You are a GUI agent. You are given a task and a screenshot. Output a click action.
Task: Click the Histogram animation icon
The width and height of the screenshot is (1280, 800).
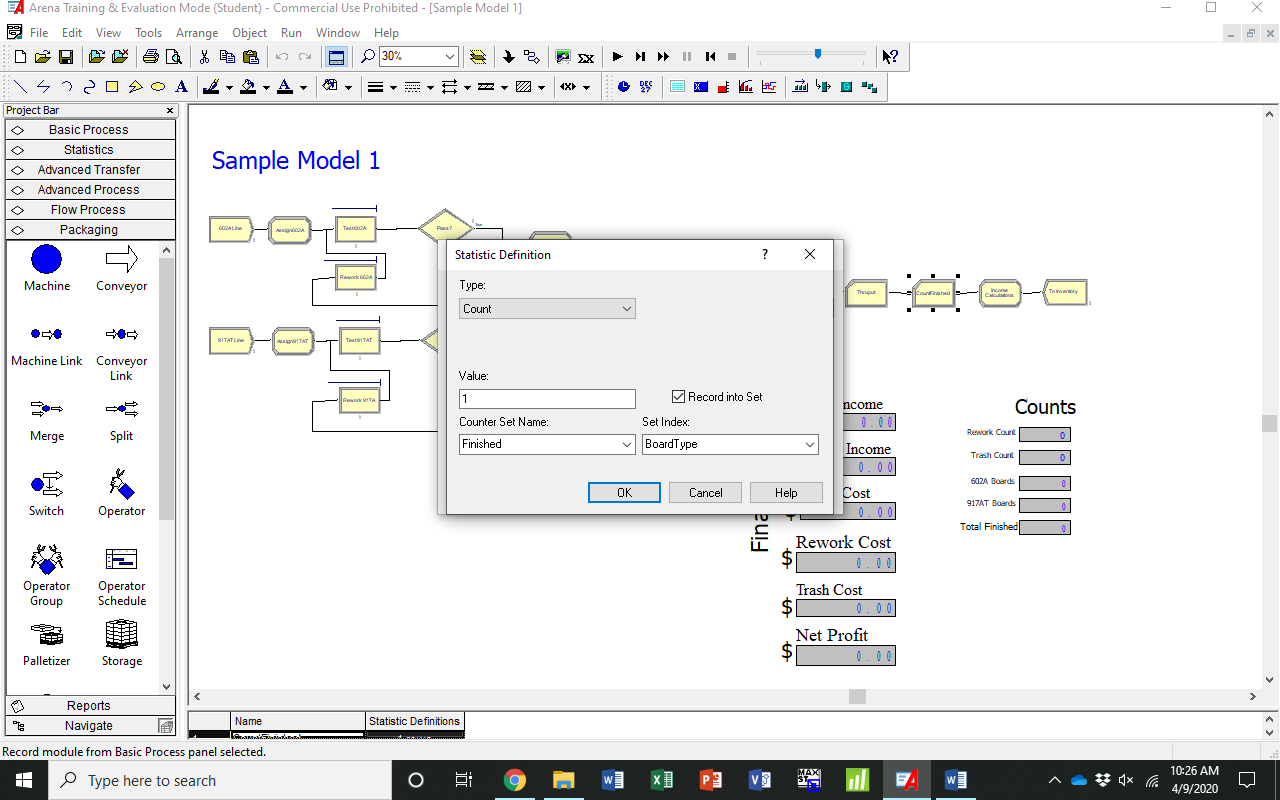[746, 87]
